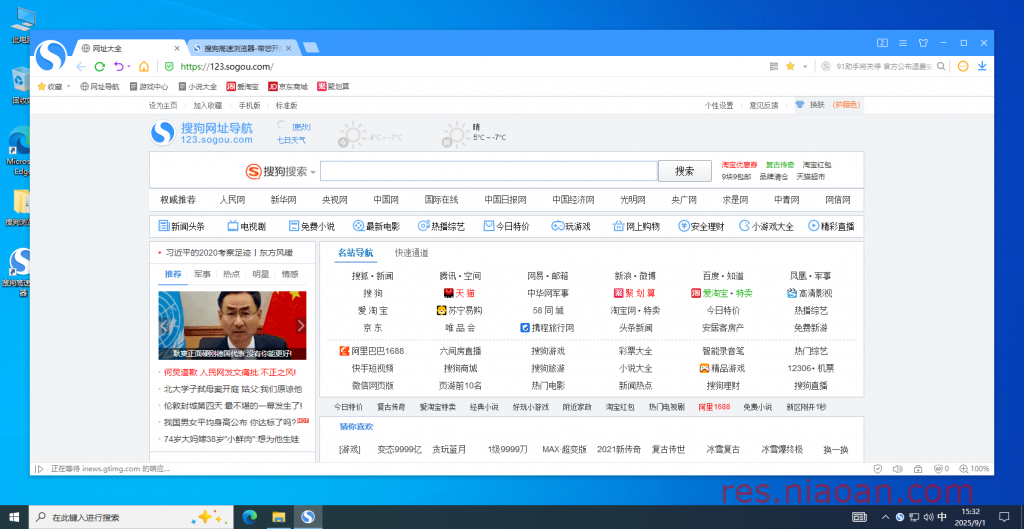Open the 免费小说 category

tap(312, 227)
